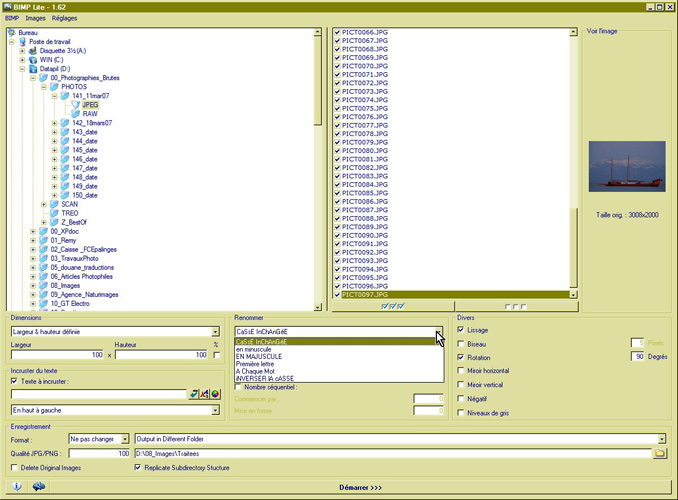Open the Images menu
The image size is (678, 500).
click(x=36, y=18)
